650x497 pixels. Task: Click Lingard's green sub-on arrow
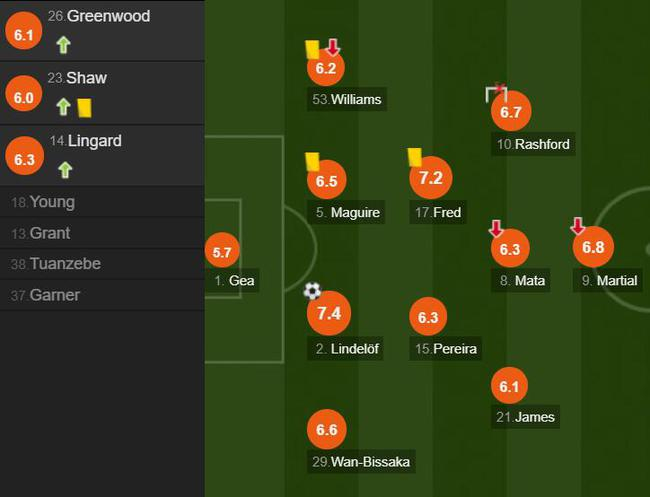click(65, 170)
